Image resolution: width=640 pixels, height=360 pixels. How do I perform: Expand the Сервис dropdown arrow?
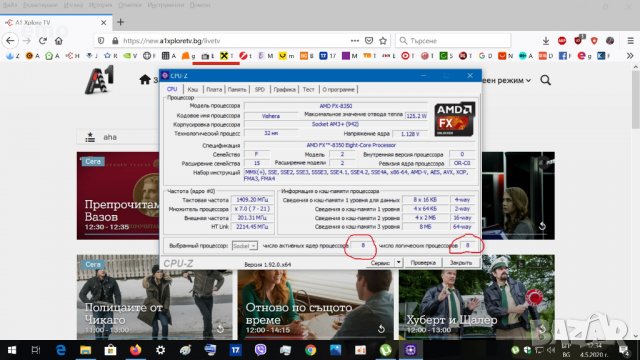(x=399, y=263)
